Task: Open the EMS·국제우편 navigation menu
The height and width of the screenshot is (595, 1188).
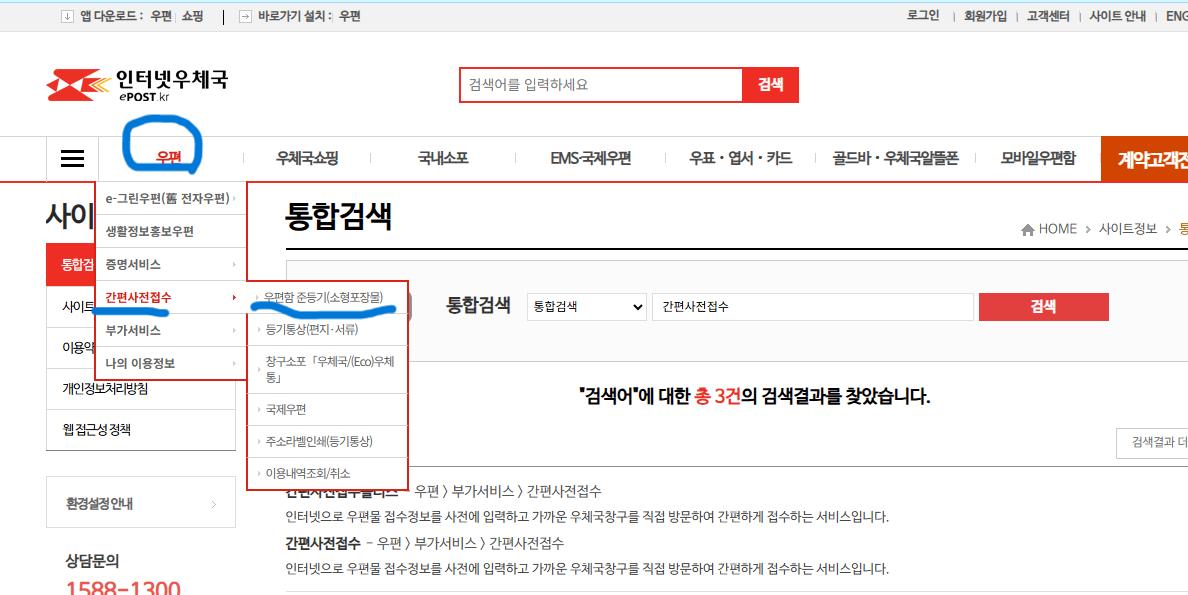Action: [591, 158]
